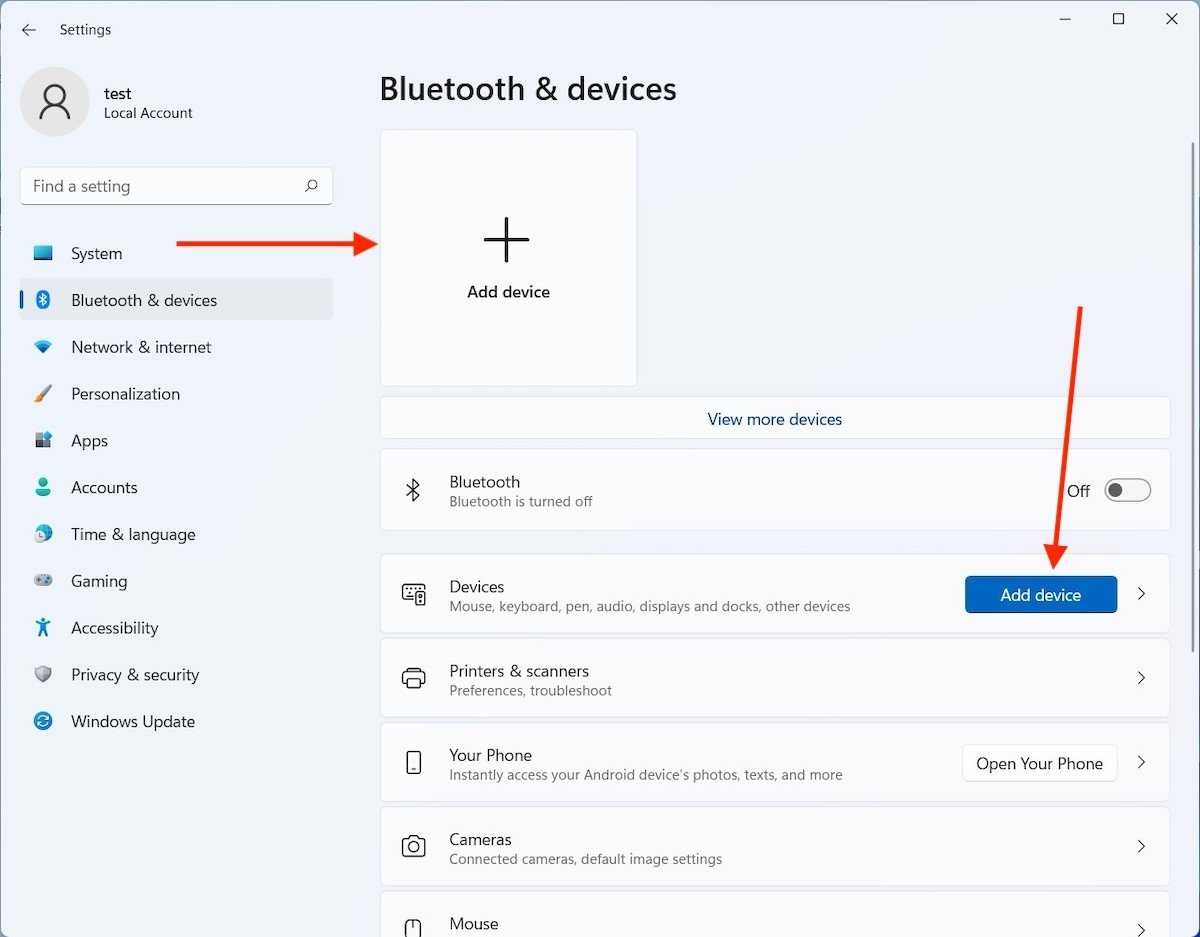This screenshot has height=937, width=1200.
Task: Expand Devices row with chevron arrow
Action: [x=1141, y=594]
